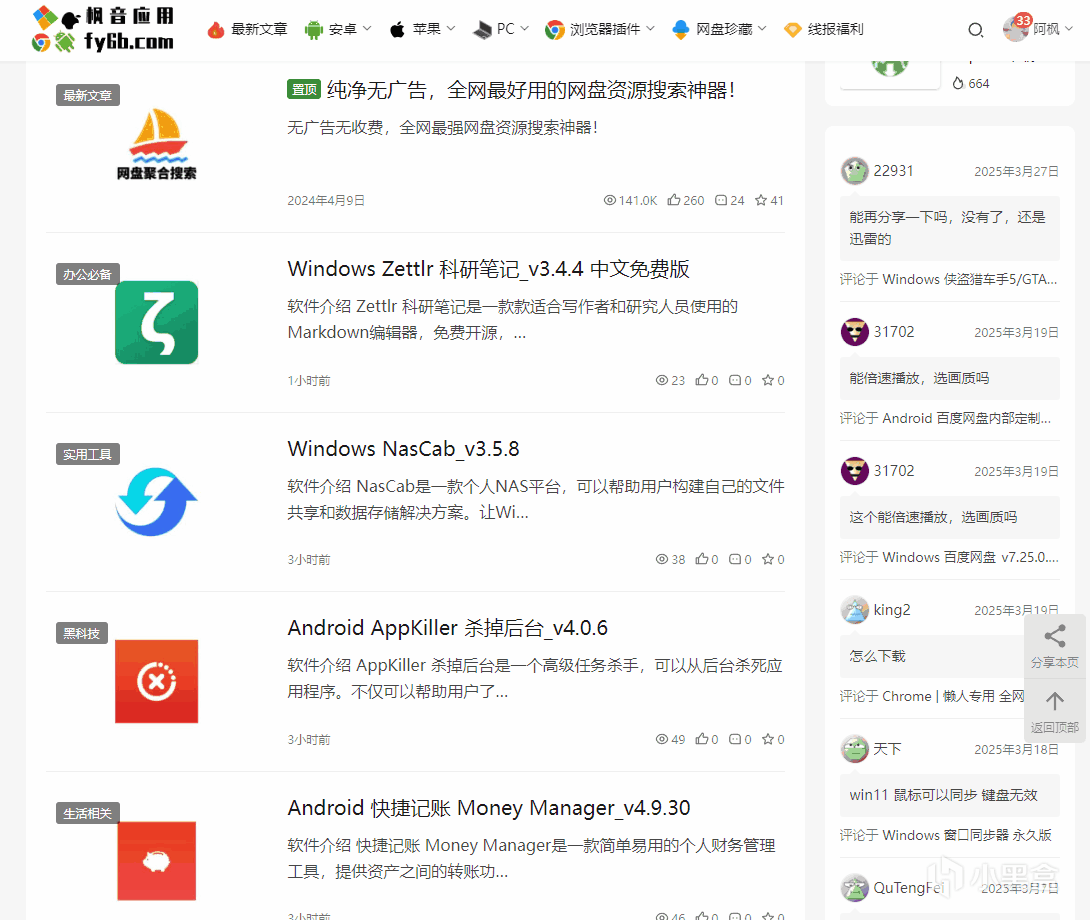Screen dimensions: 1090x920
Task: Open comment link 评论于 Windows 窗口同步器 永久版
Action: tap(945, 835)
